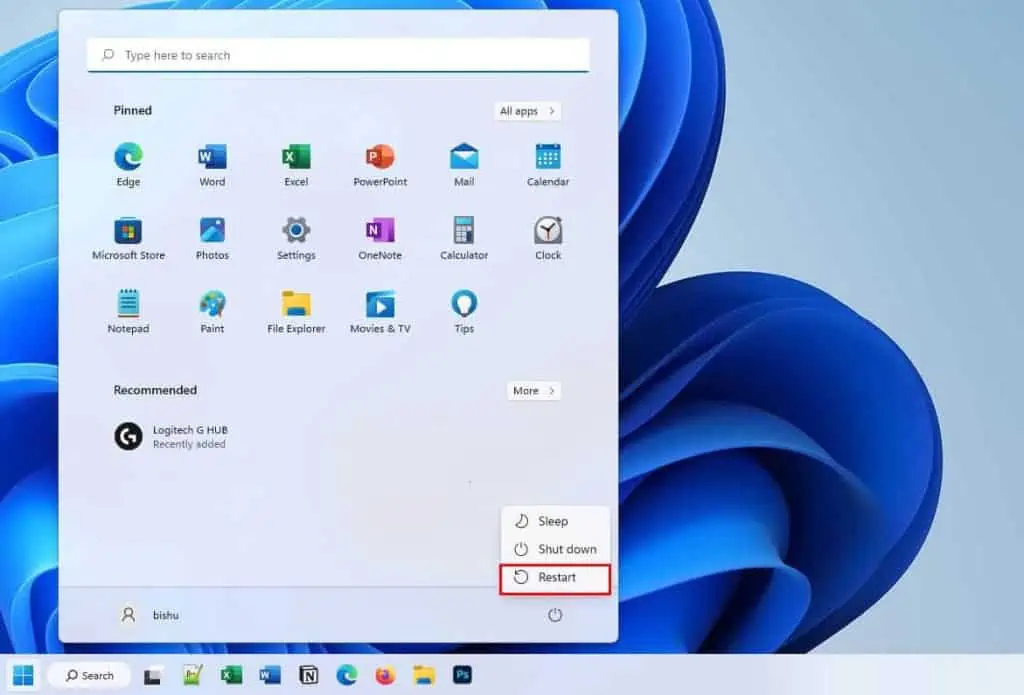Click the Type here to search field
1024x695 pixels.
(338, 56)
